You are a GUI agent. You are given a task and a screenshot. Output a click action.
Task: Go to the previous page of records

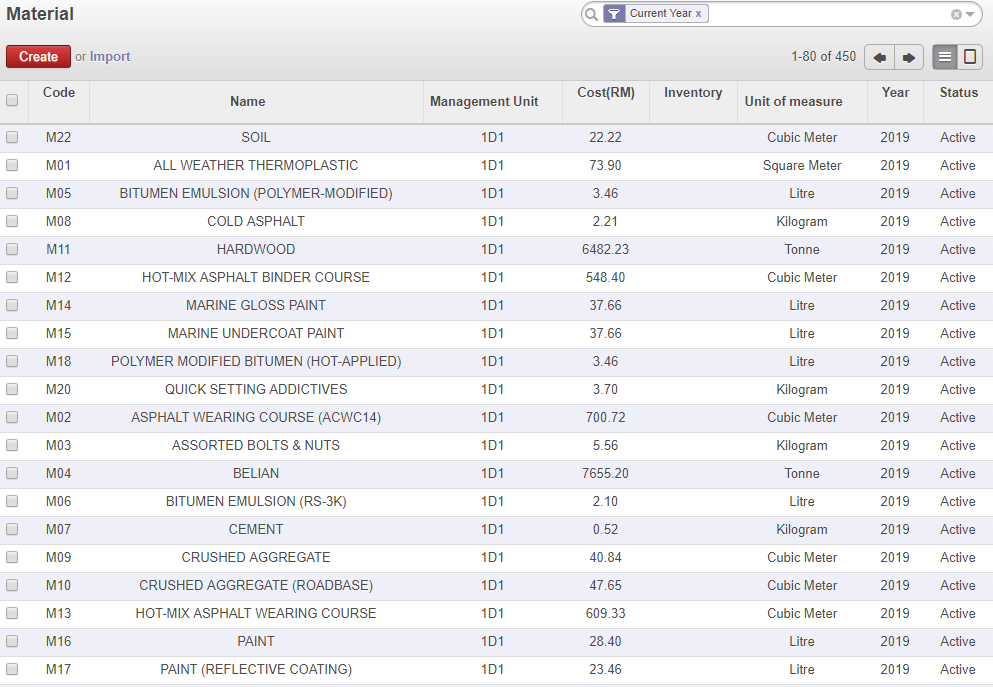[879, 57]
